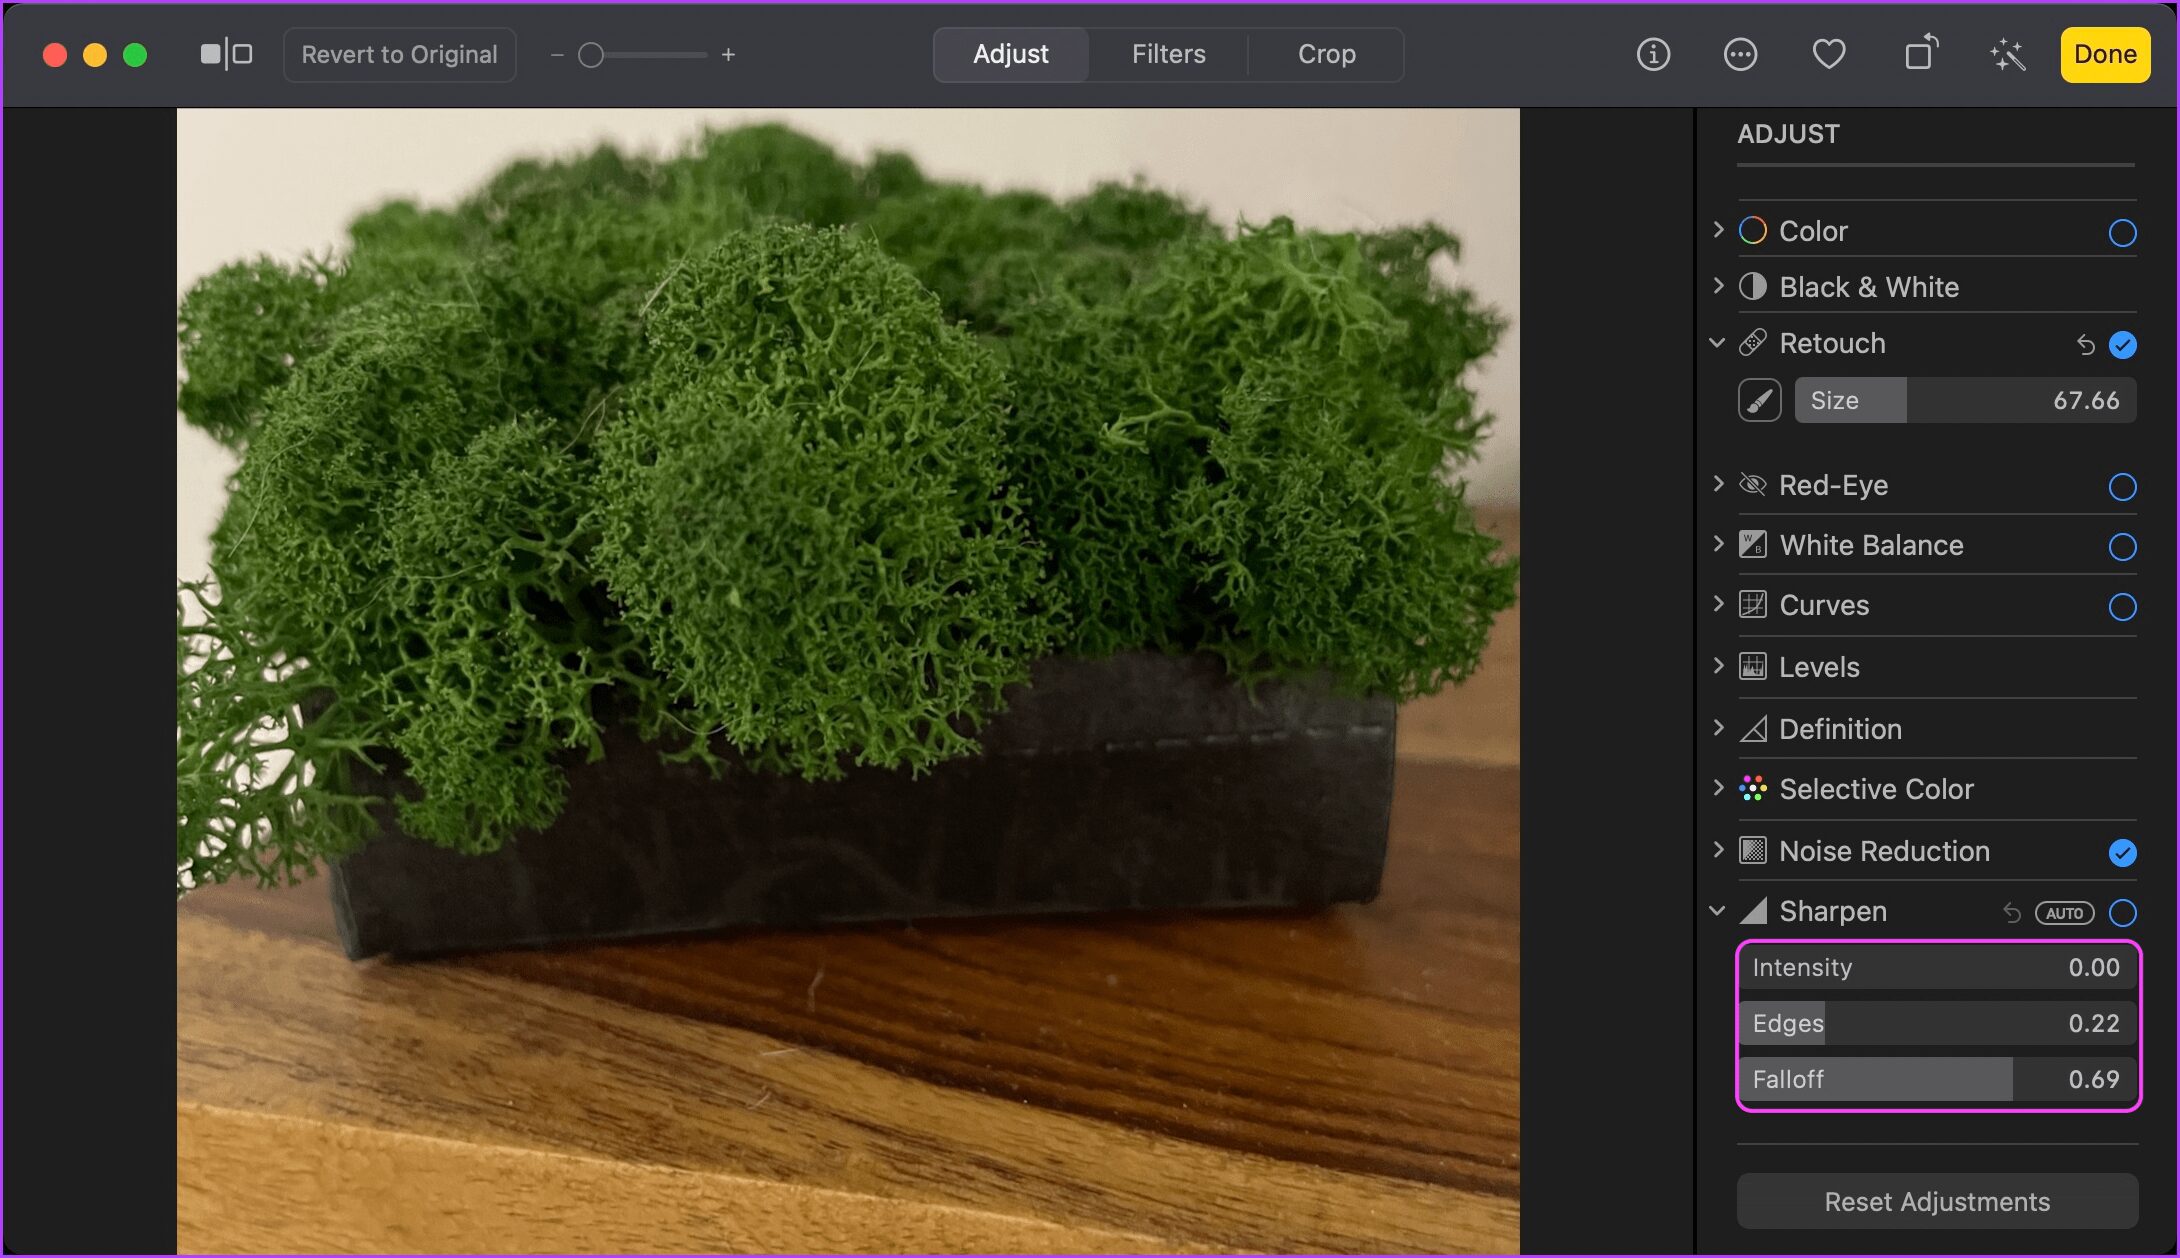
Task: Click the Reset Adjustments button
Action: coord(1936,1198)
